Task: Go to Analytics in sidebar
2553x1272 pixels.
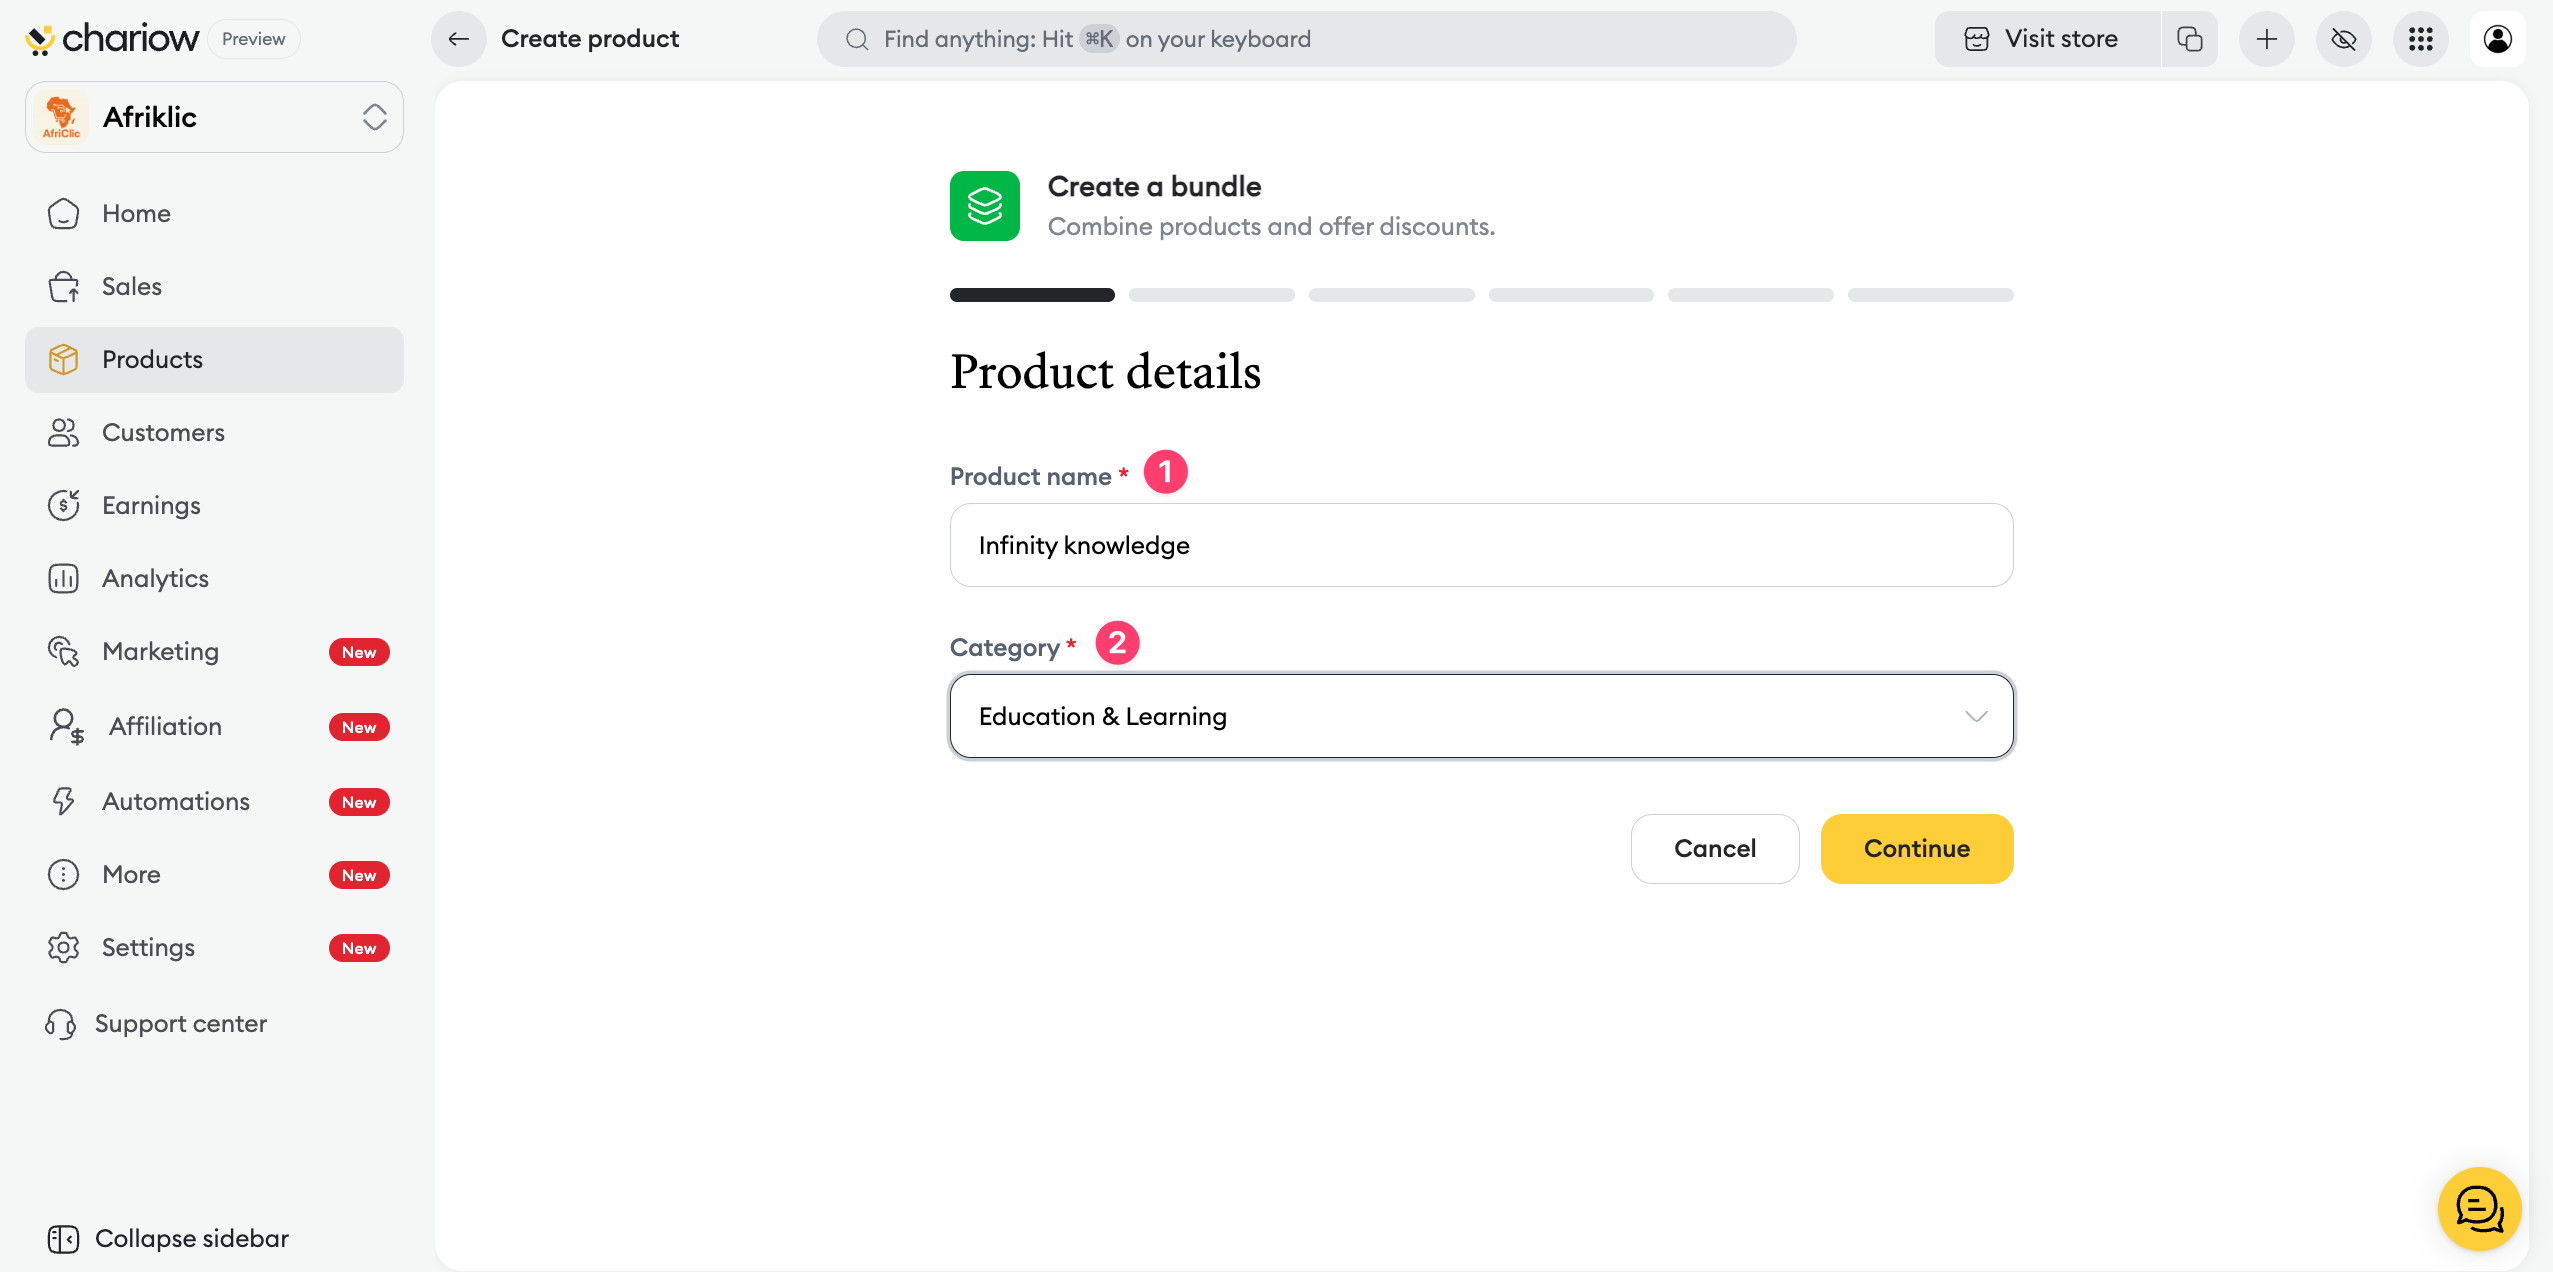Action: [x=155, y=578]
